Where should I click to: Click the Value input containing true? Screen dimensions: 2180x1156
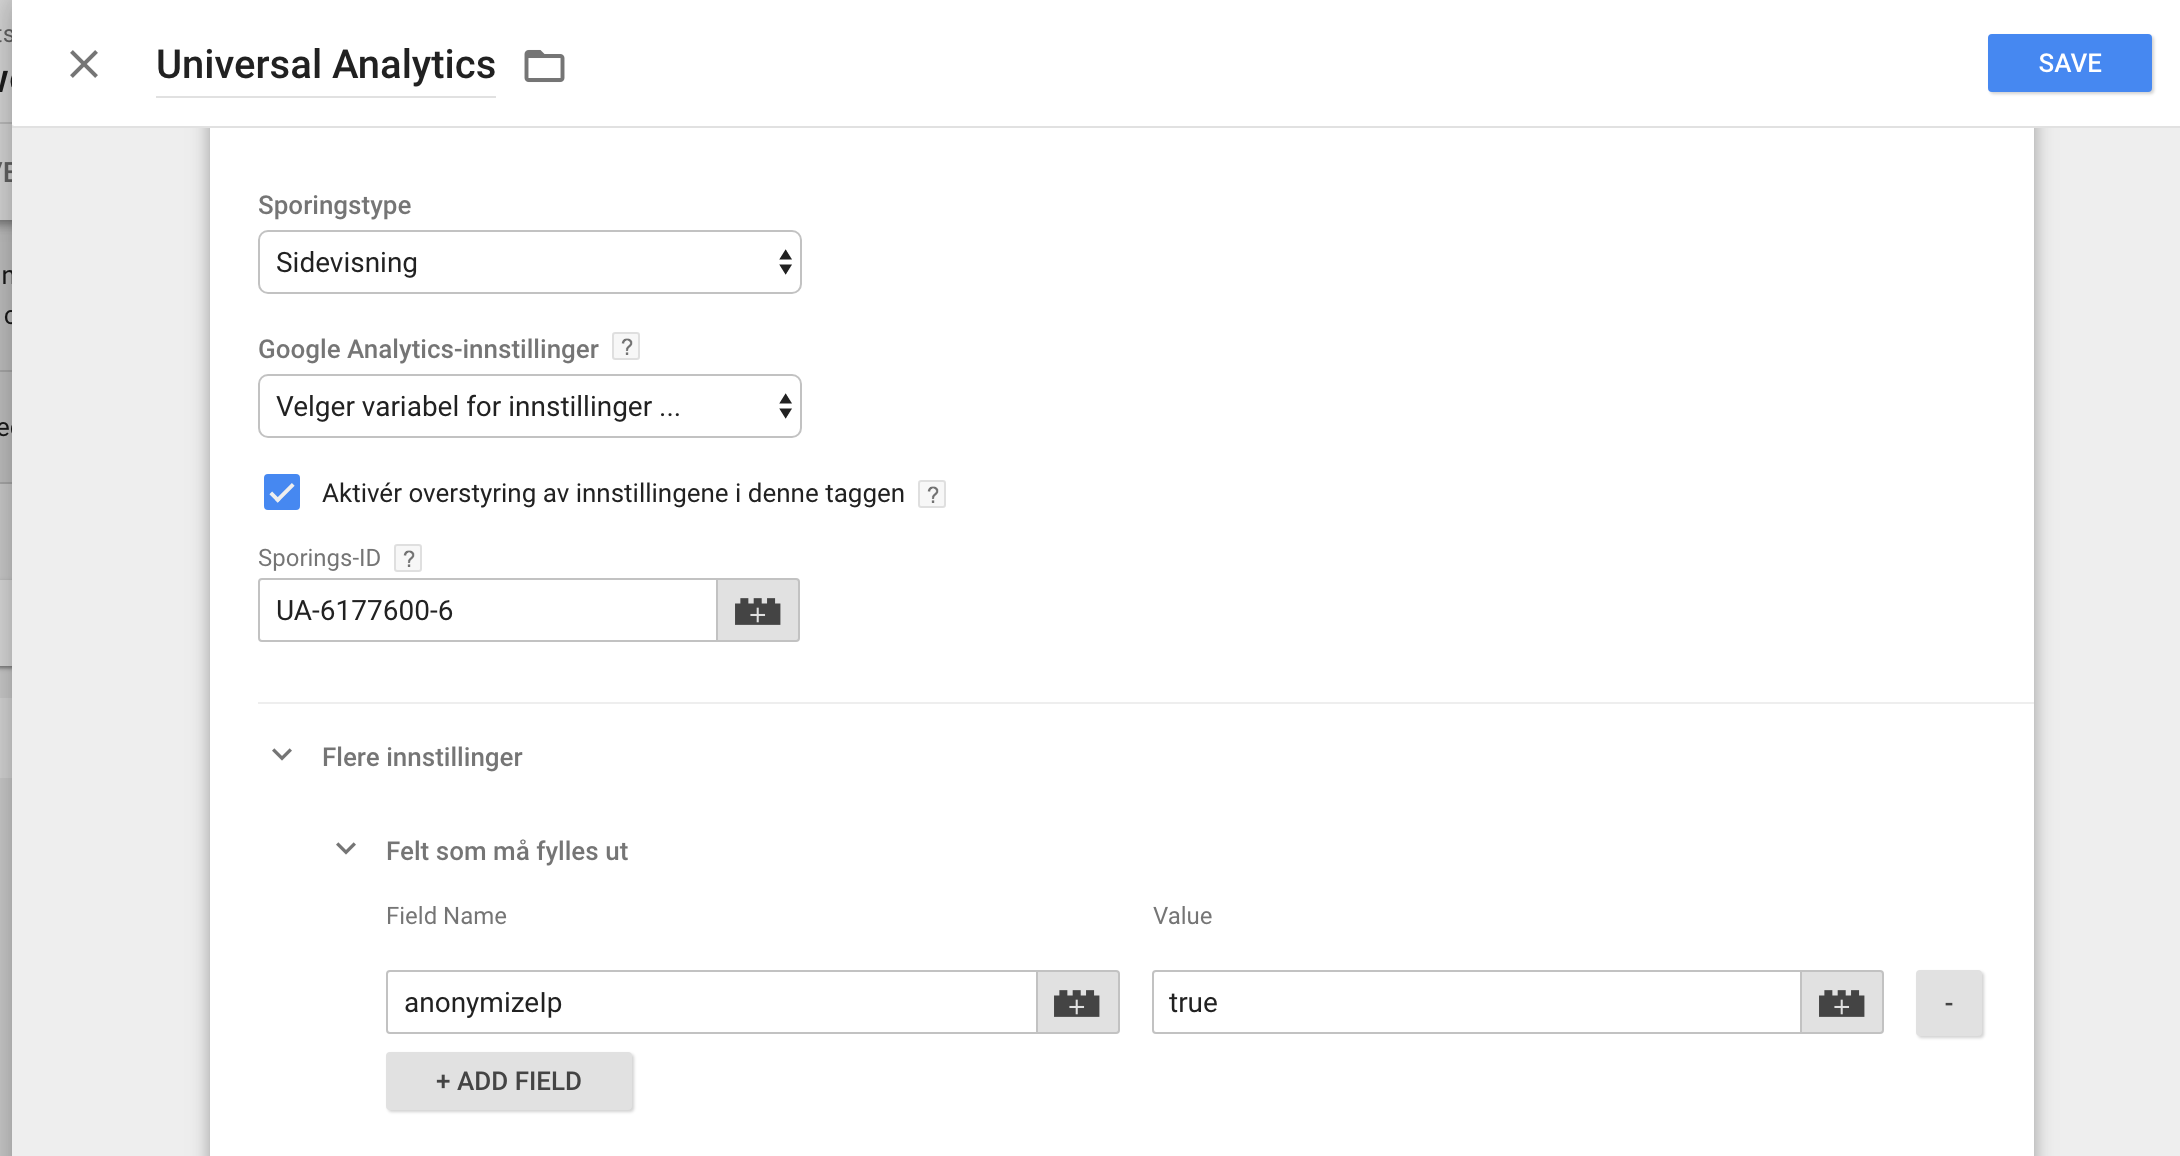1477,1002
